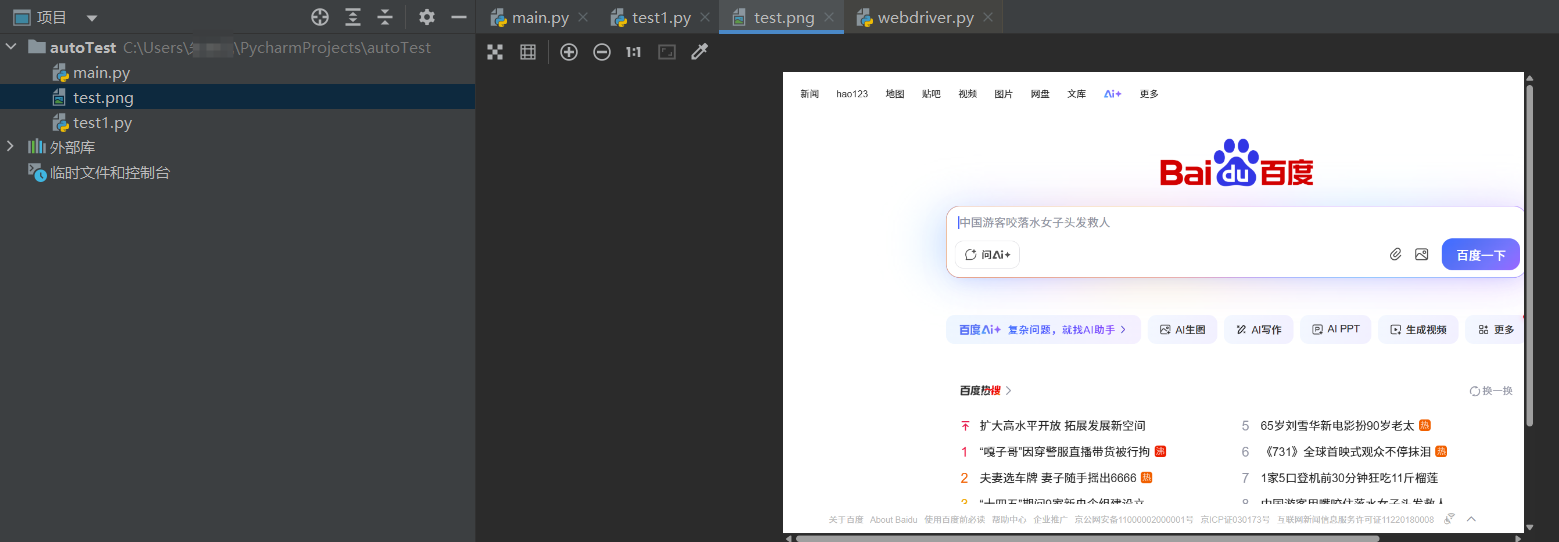Click the 图片 link in the preview
Screen dimensions: 1559x542
click(1003, 94)
